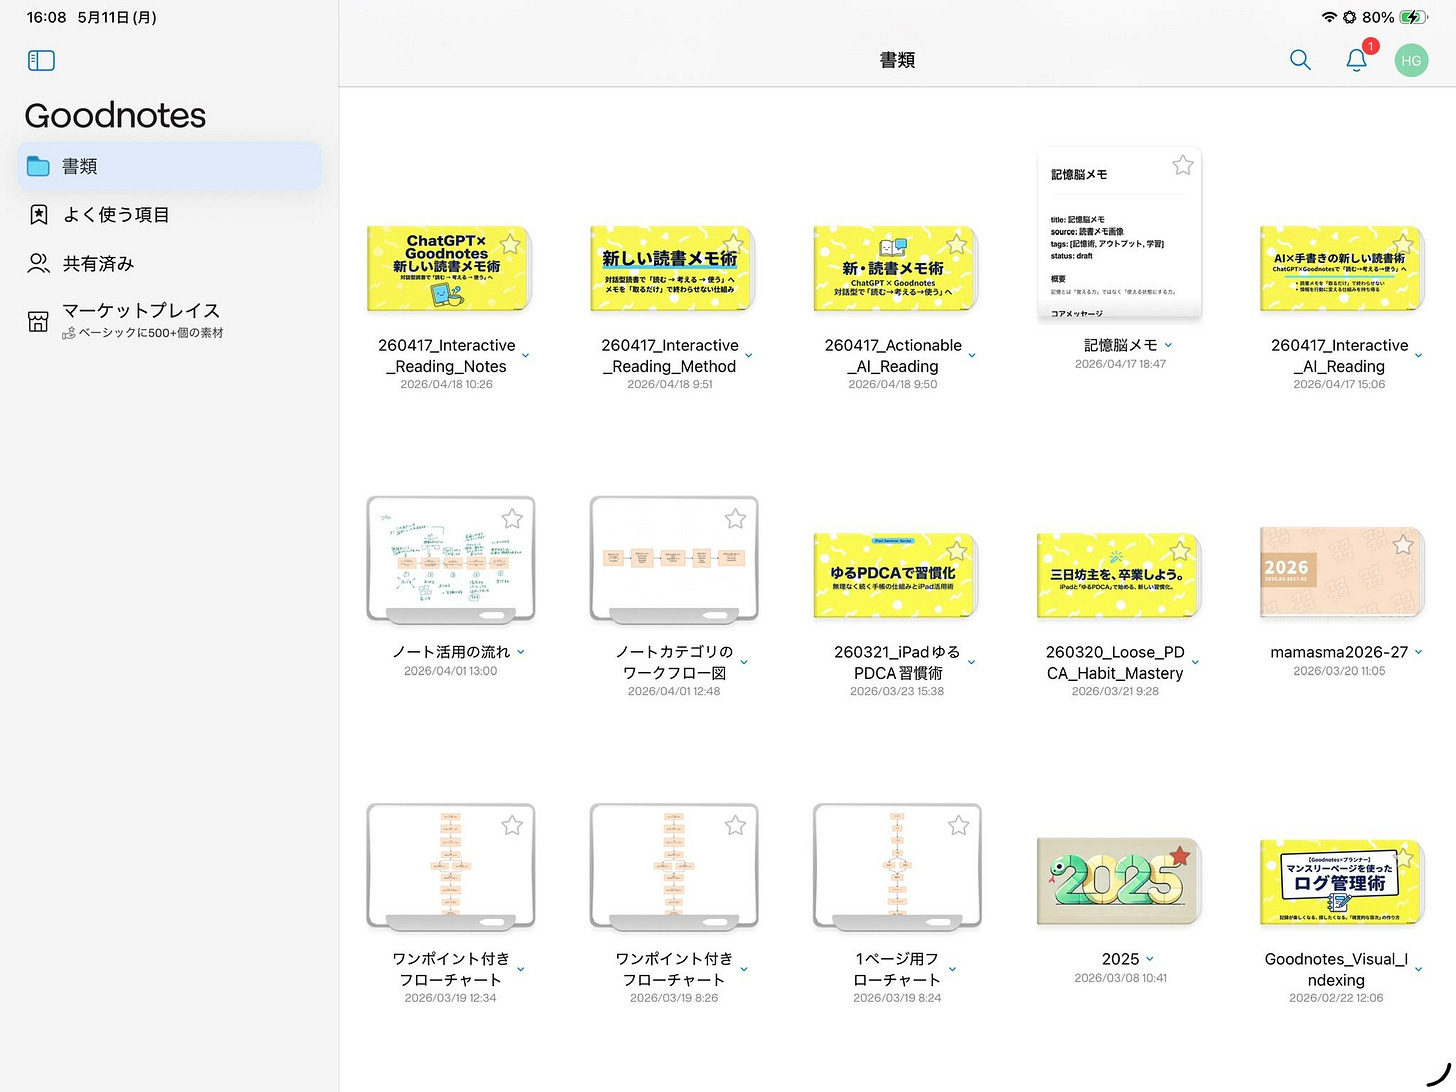1456x1092 pixels.
Task: Star the 260320_Loose_PDCA_Habit_Mastery notebook
Action: 1181,550
